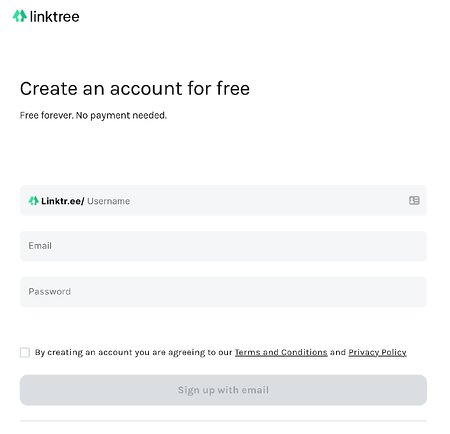
Task: Open the Privacy Policy link
Action: (x=377, y=352)
